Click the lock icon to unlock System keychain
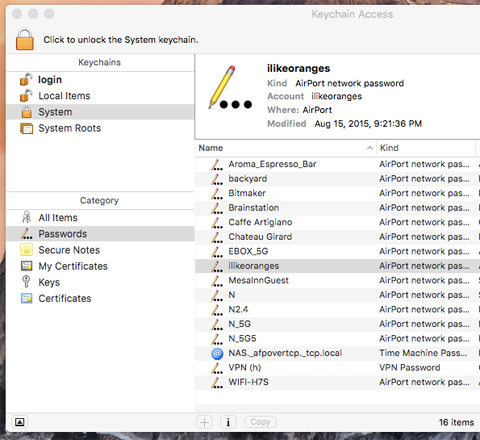The image size is (480, 440). (25, 40)
